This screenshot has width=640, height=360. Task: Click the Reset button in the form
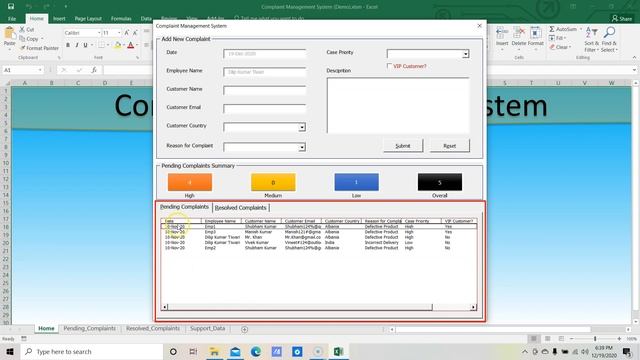[449, 146]
